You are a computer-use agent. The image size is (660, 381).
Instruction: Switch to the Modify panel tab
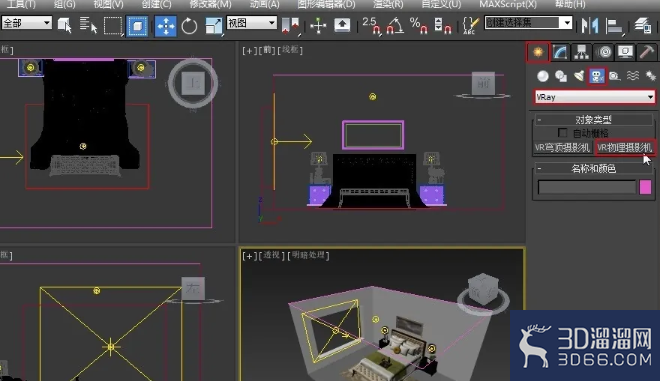pyautogui.click(x=560, y=52)
